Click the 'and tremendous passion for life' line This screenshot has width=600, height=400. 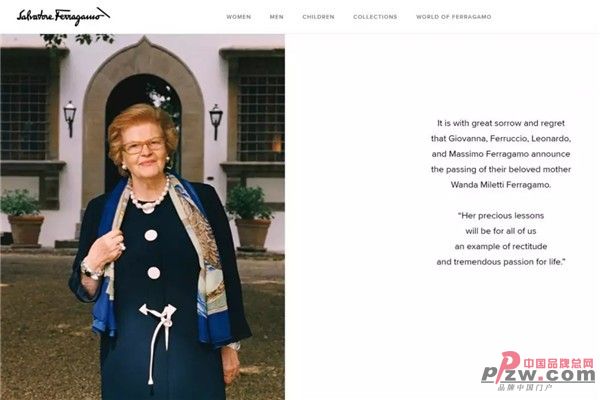tap(501, 262)
